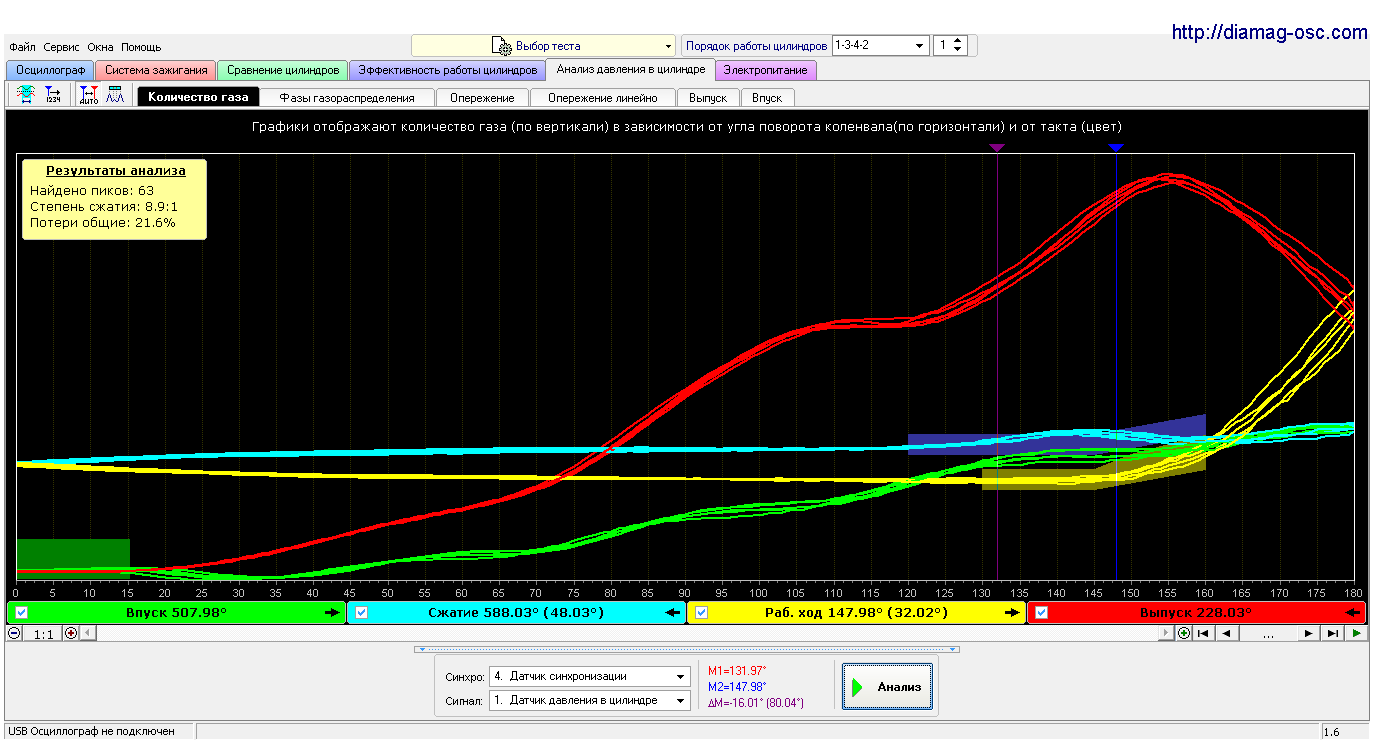Click the cylinder number spinner arrows
The image size is (1382, 744).
[958, 46]
